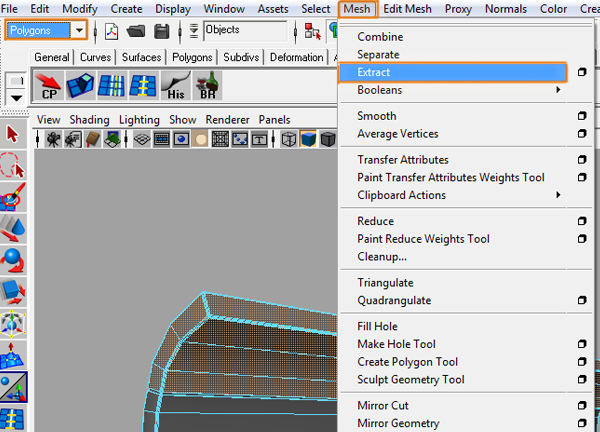This screenshot has height=432, width=600.
Task: Click the Resolution Gate viewport icon
Action: [x=181, y=140]
